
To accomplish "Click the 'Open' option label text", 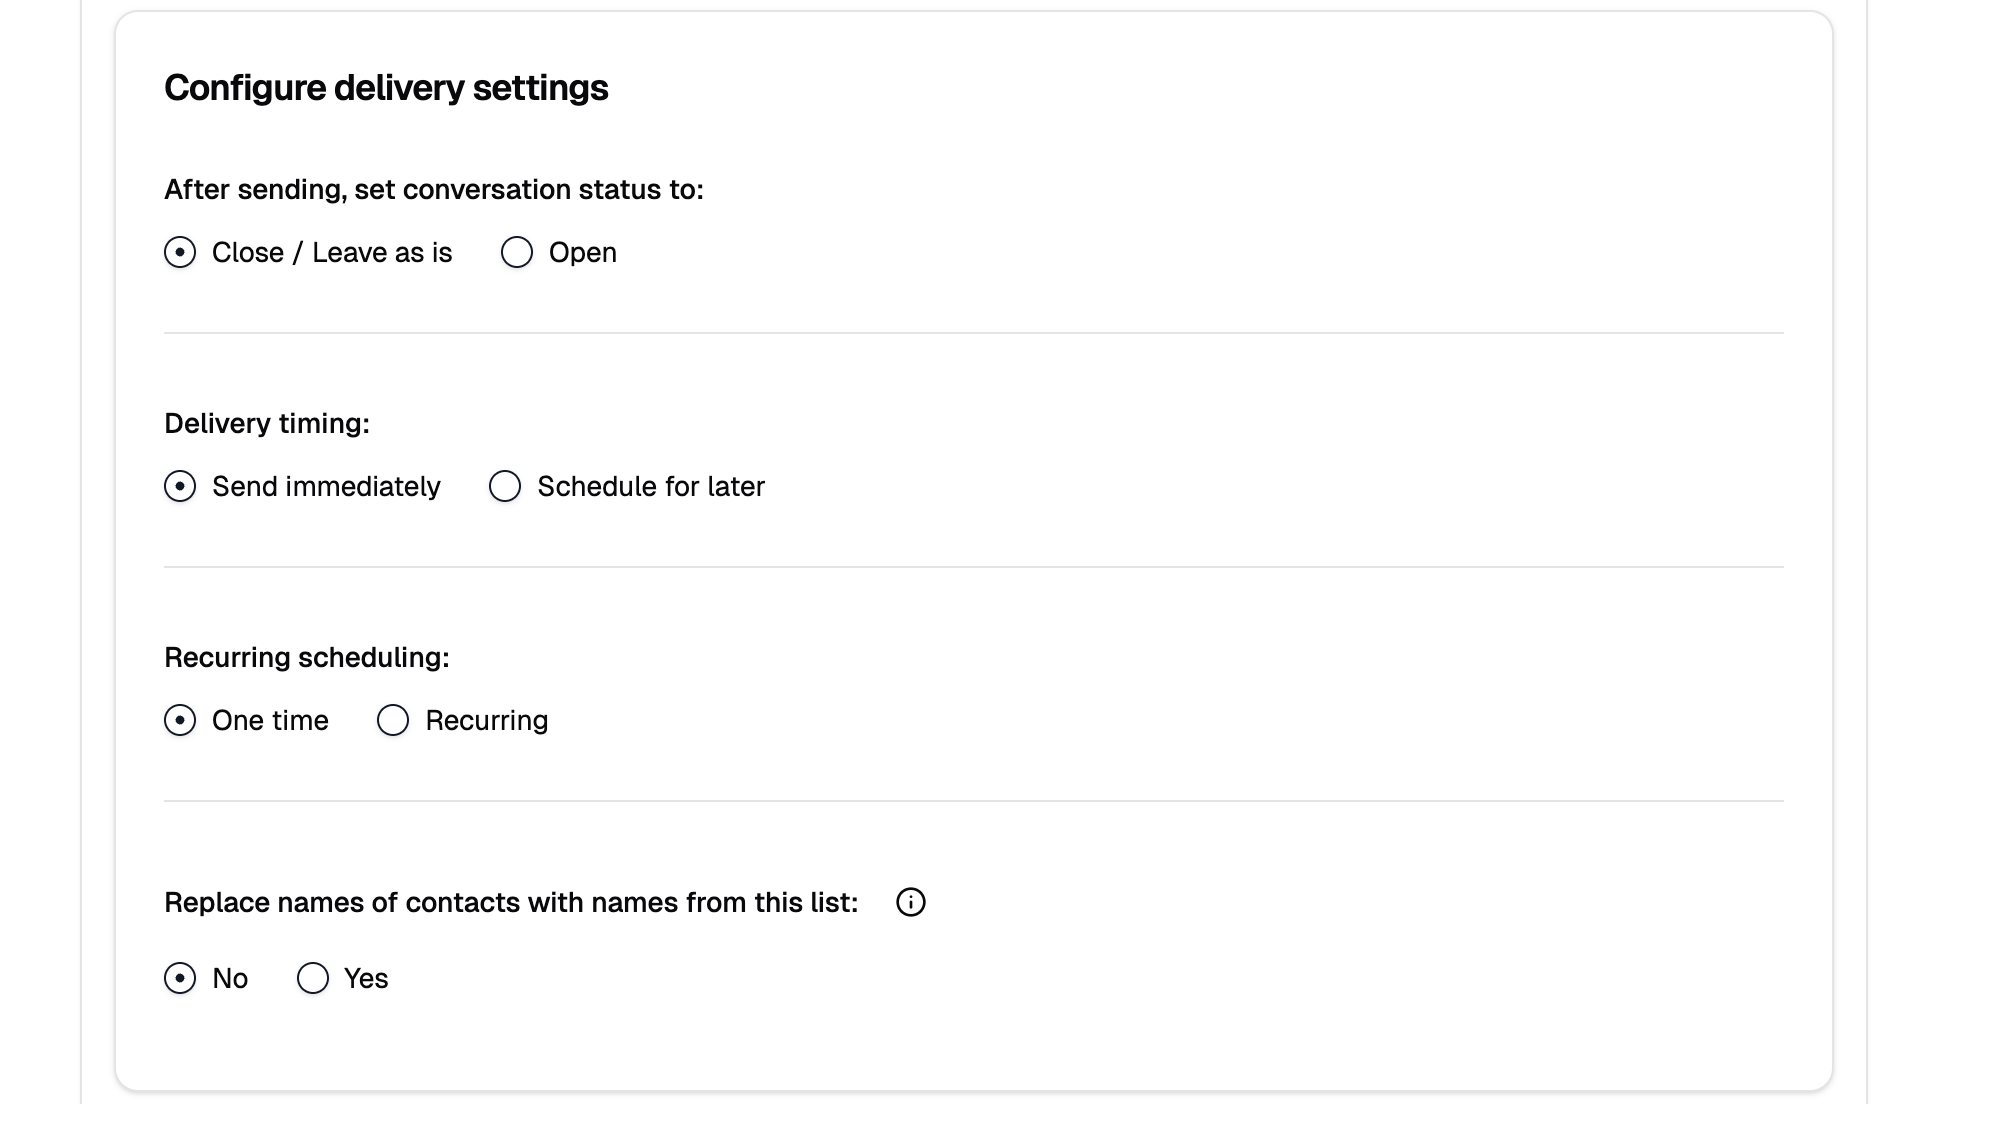I will [x=582, y=252].
